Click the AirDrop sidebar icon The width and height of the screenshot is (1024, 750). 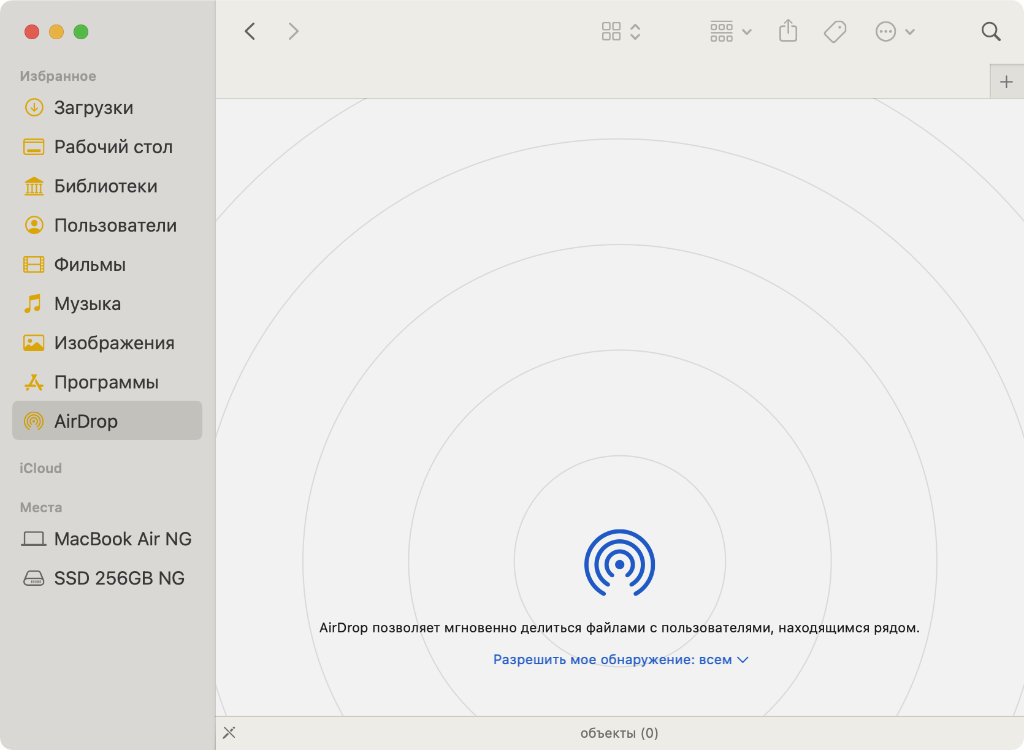(x=34, y=421)
